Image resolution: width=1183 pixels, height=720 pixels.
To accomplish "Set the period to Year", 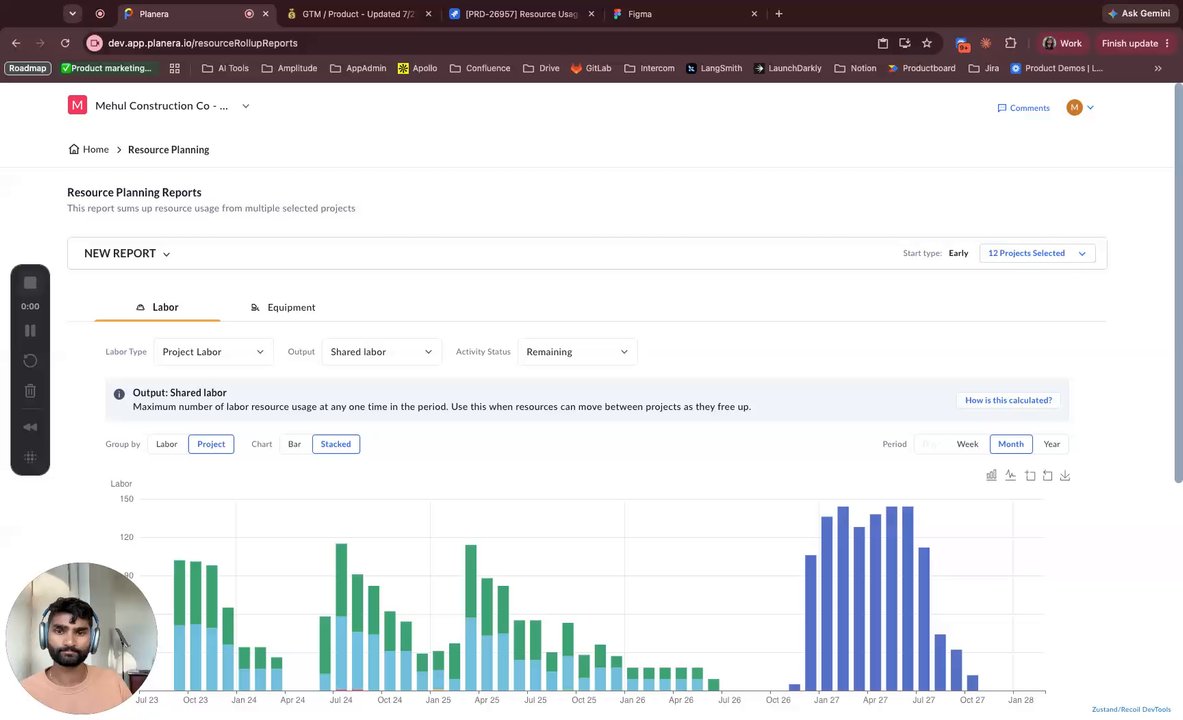I will pyautogui.click(x=1052, y=444).
